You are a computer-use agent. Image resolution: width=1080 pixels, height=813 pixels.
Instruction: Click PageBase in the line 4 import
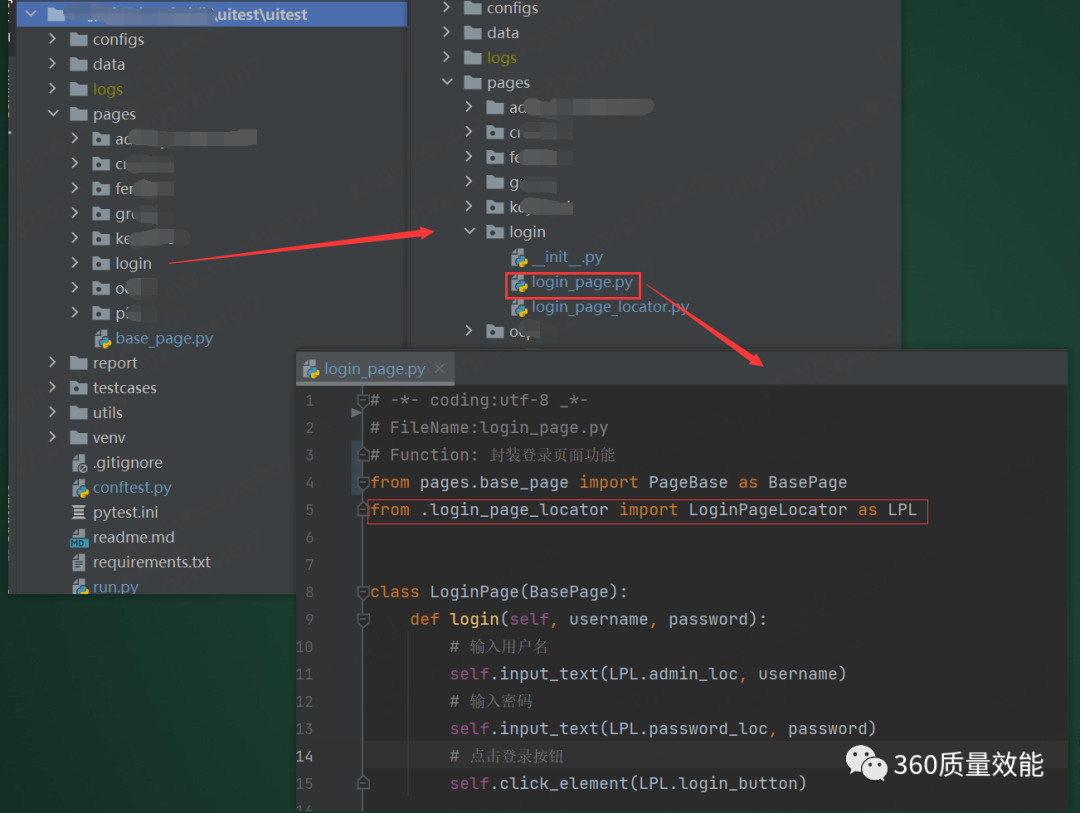(x=688, y=482)
